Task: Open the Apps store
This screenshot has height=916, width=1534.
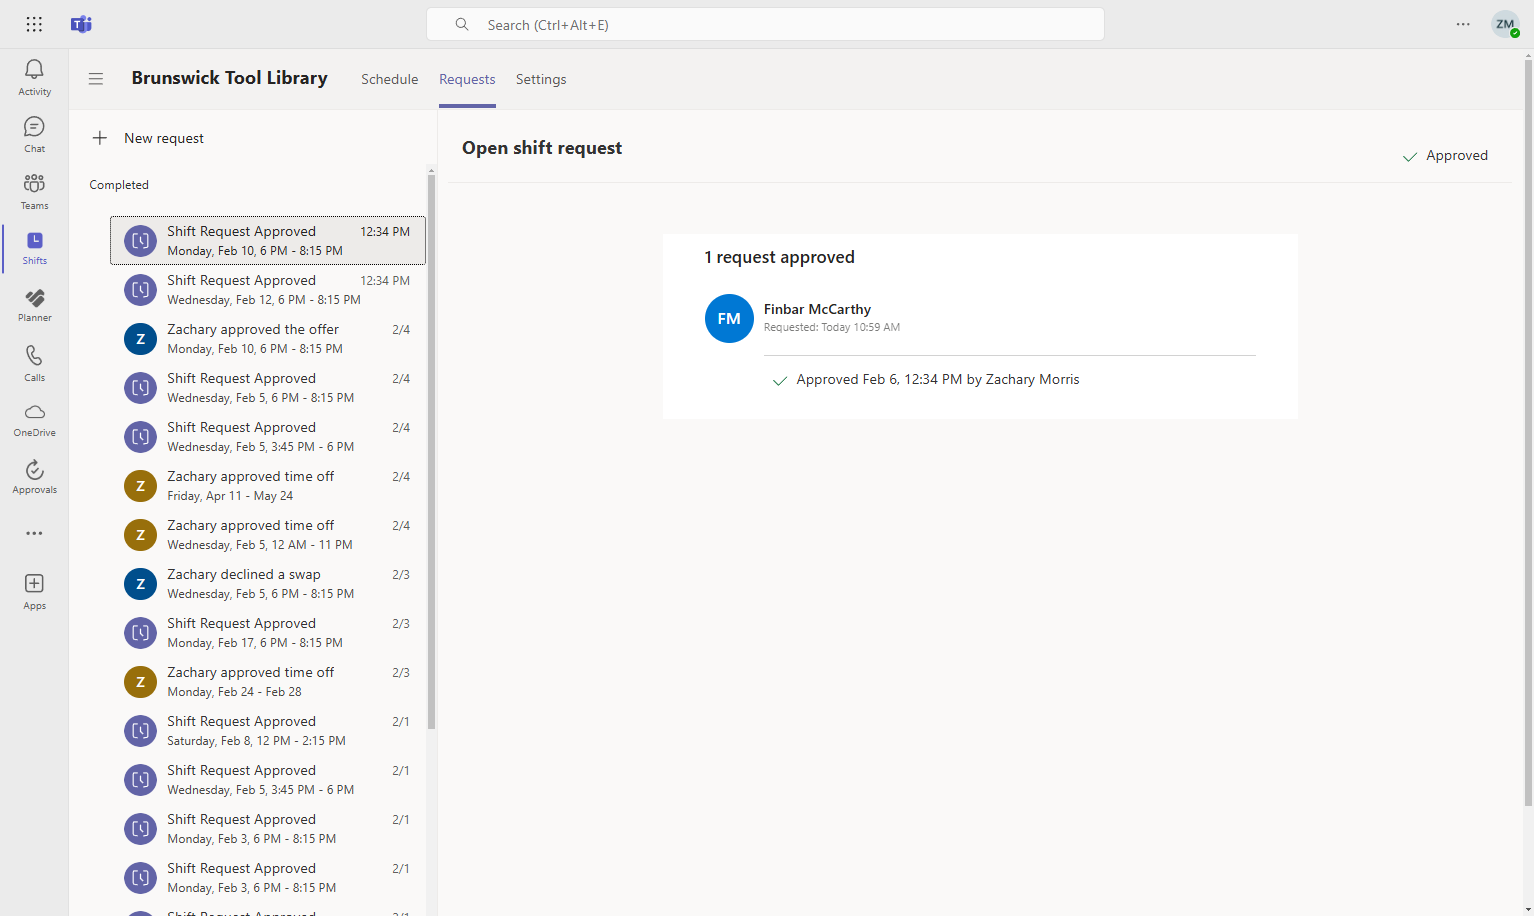Action: (x=34, y=591)
